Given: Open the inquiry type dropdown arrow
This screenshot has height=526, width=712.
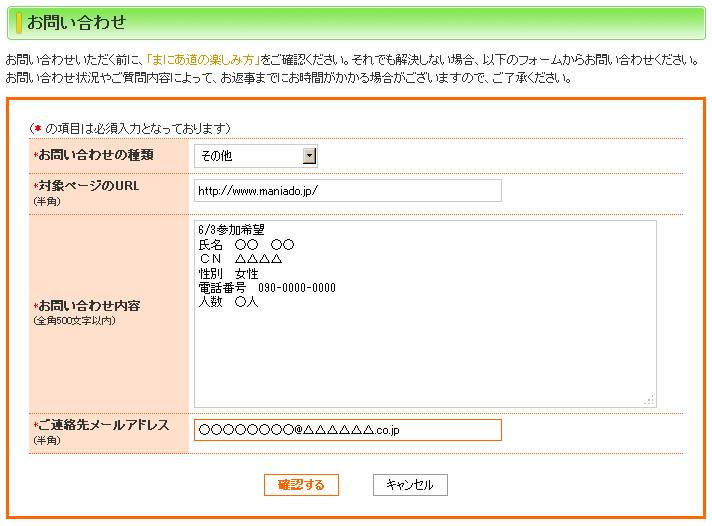Looking at the screenshot, I should pyautogui.click(x=309, y=156).
